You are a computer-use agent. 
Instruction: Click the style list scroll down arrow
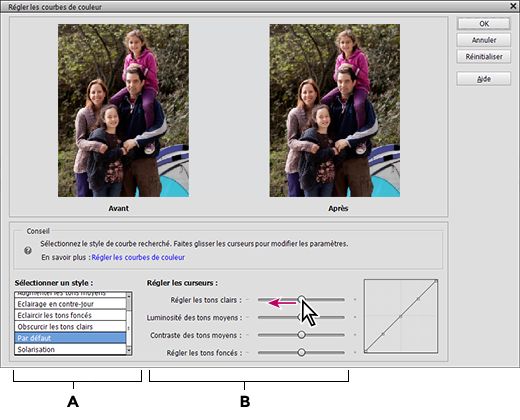click(129, 351)
